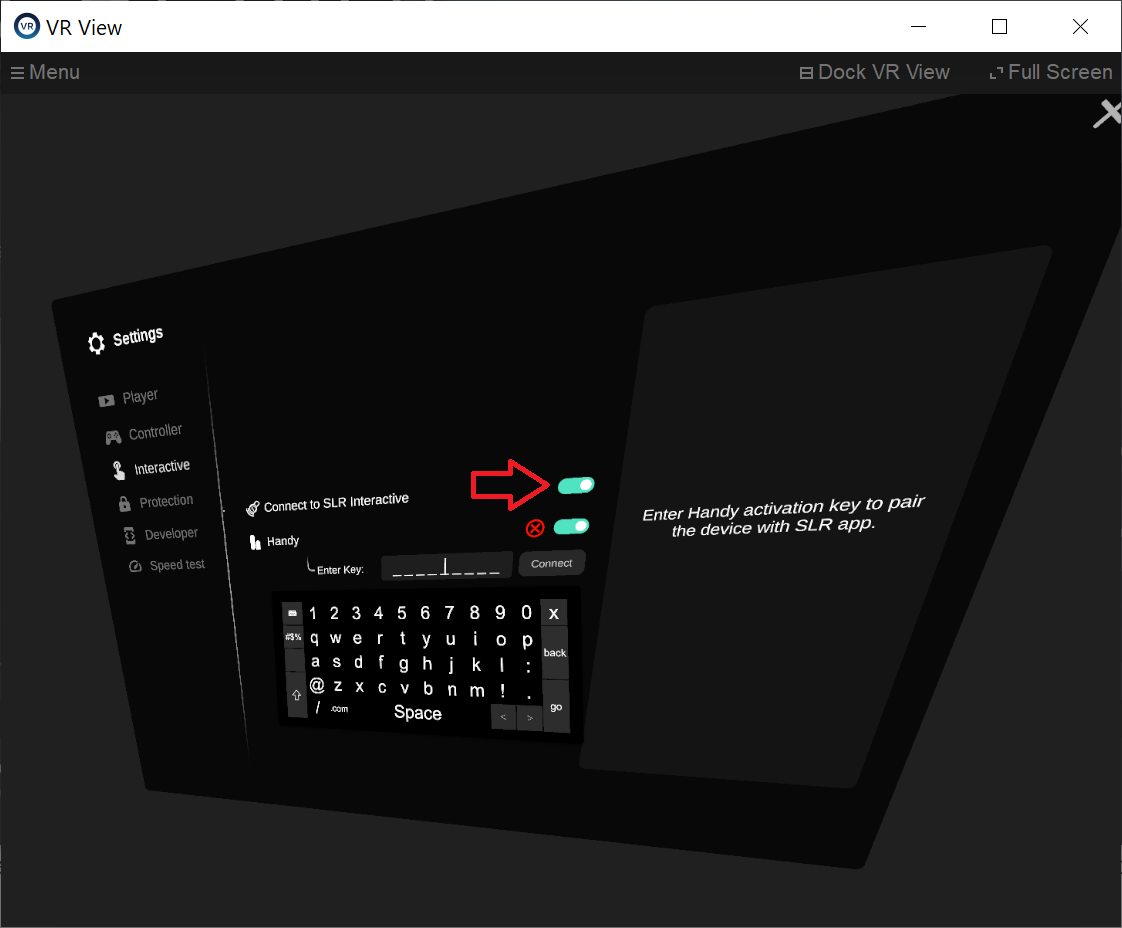The width and height of the screenshot is (1122, 928).
Task: Tap the colon key
Action: [528, 666]
